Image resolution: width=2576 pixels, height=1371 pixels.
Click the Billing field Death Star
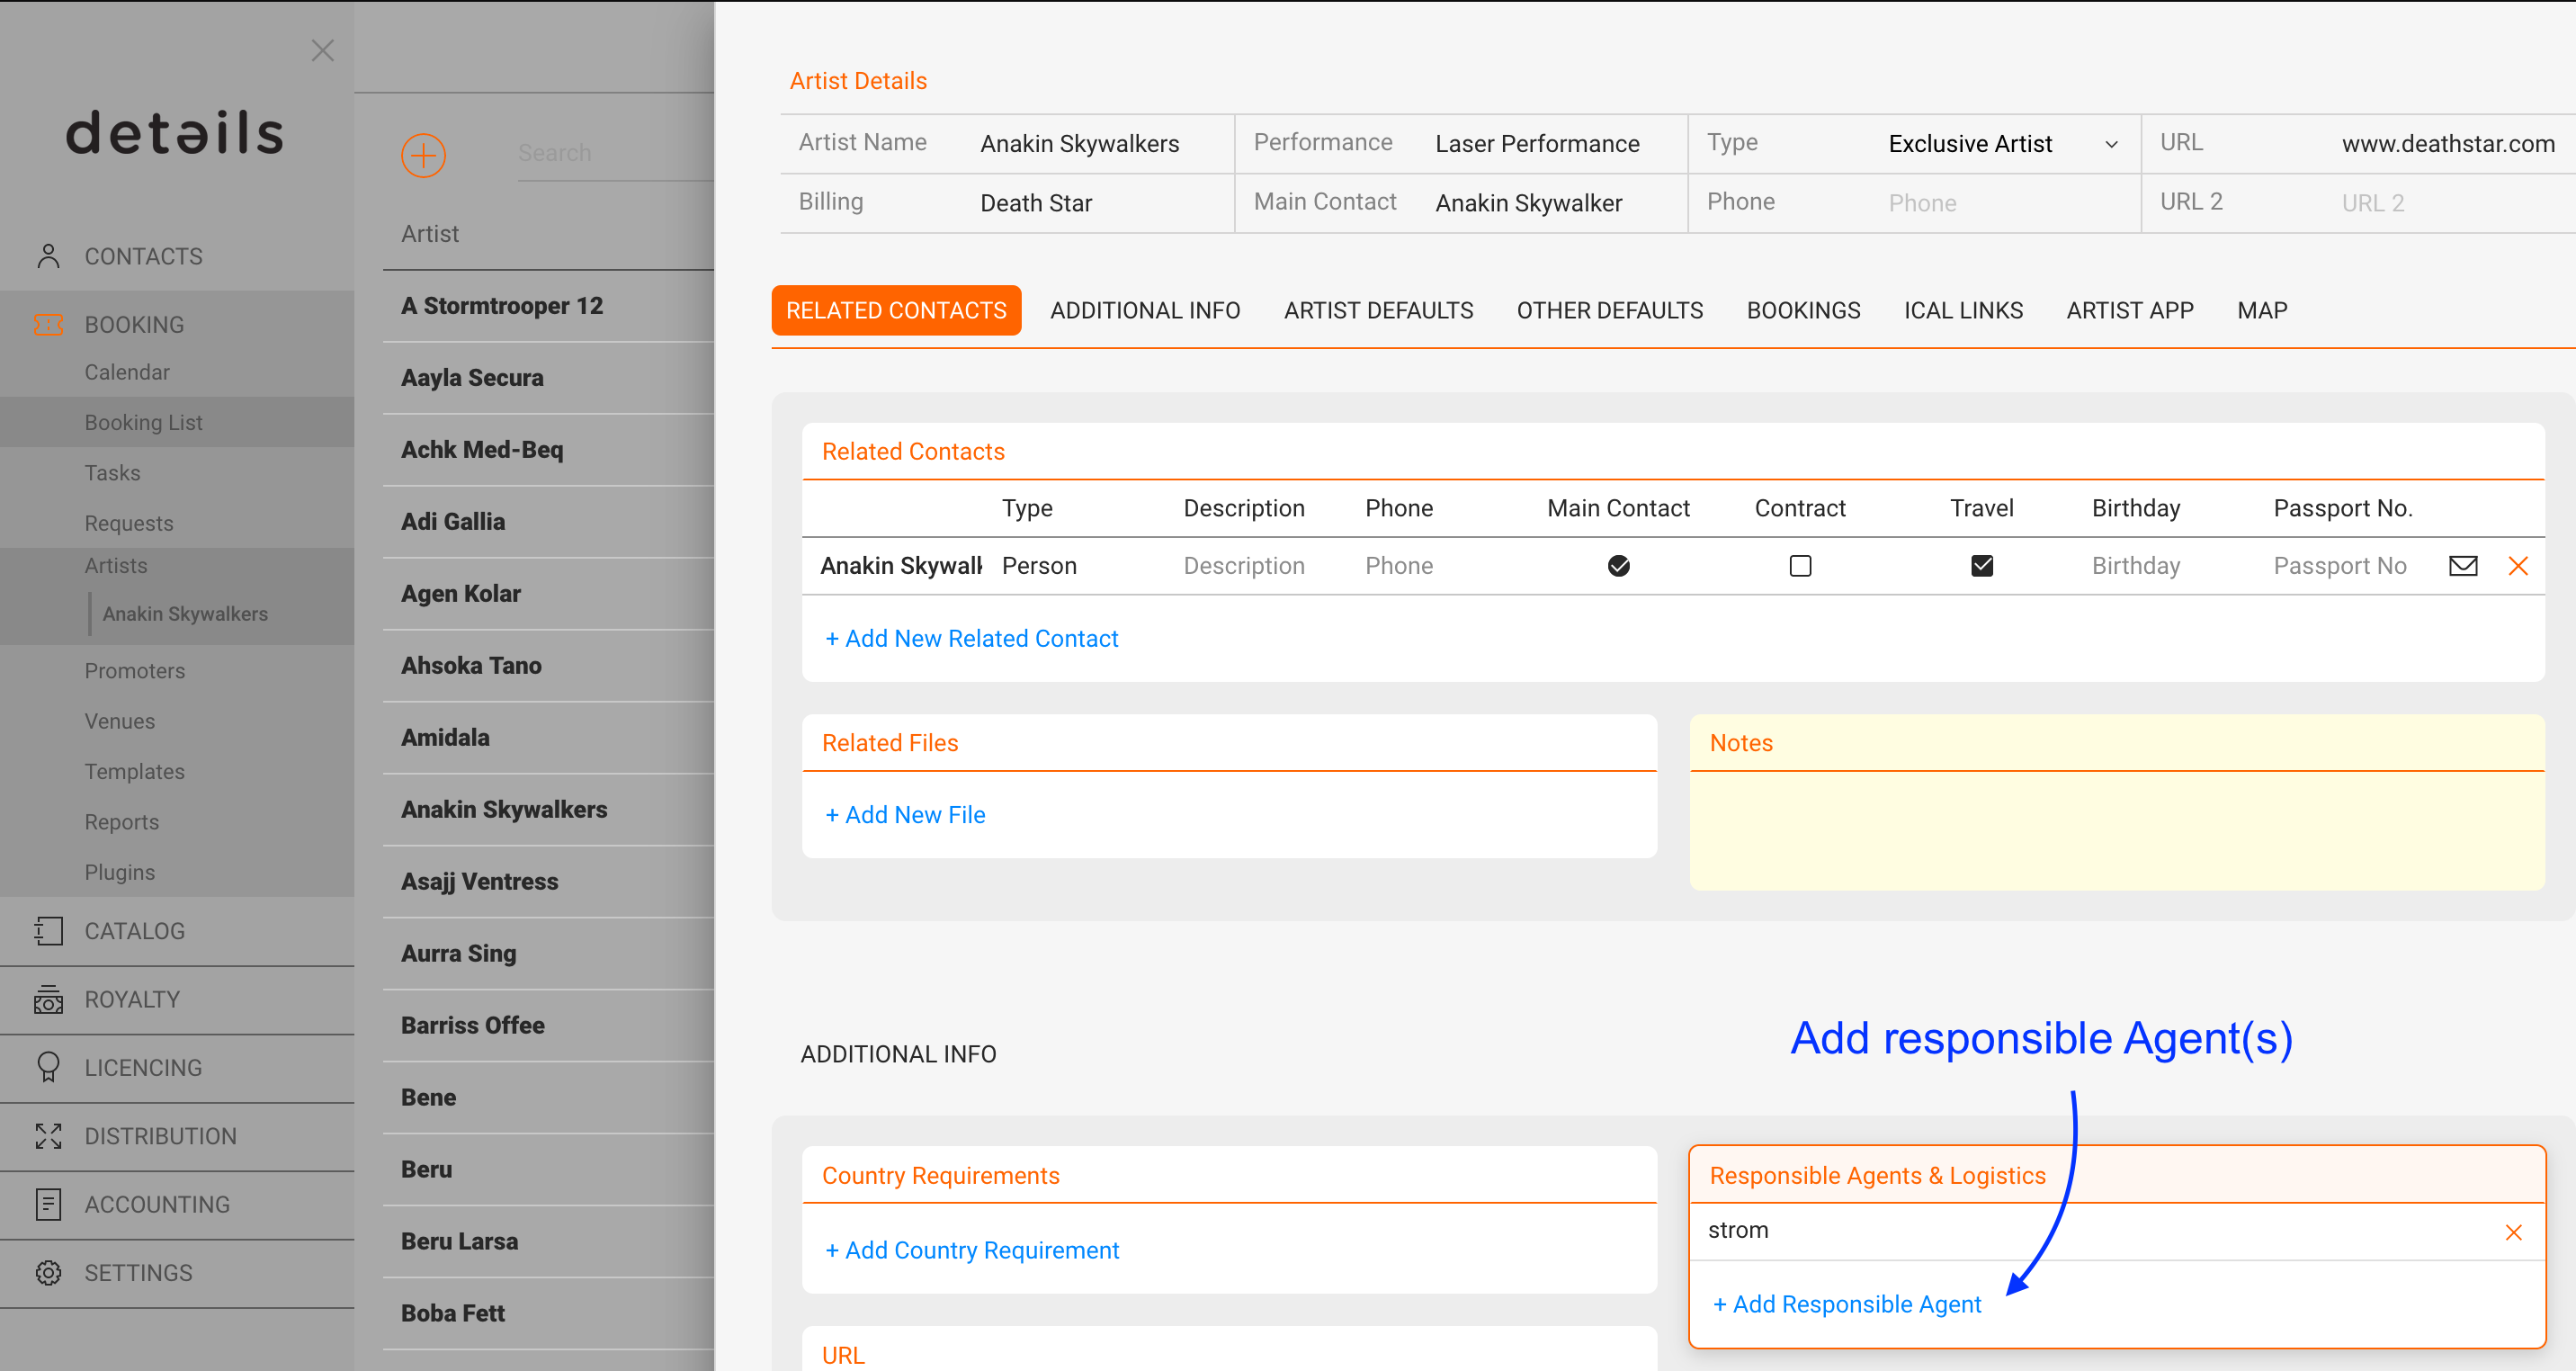click(x=1100, y=203)
